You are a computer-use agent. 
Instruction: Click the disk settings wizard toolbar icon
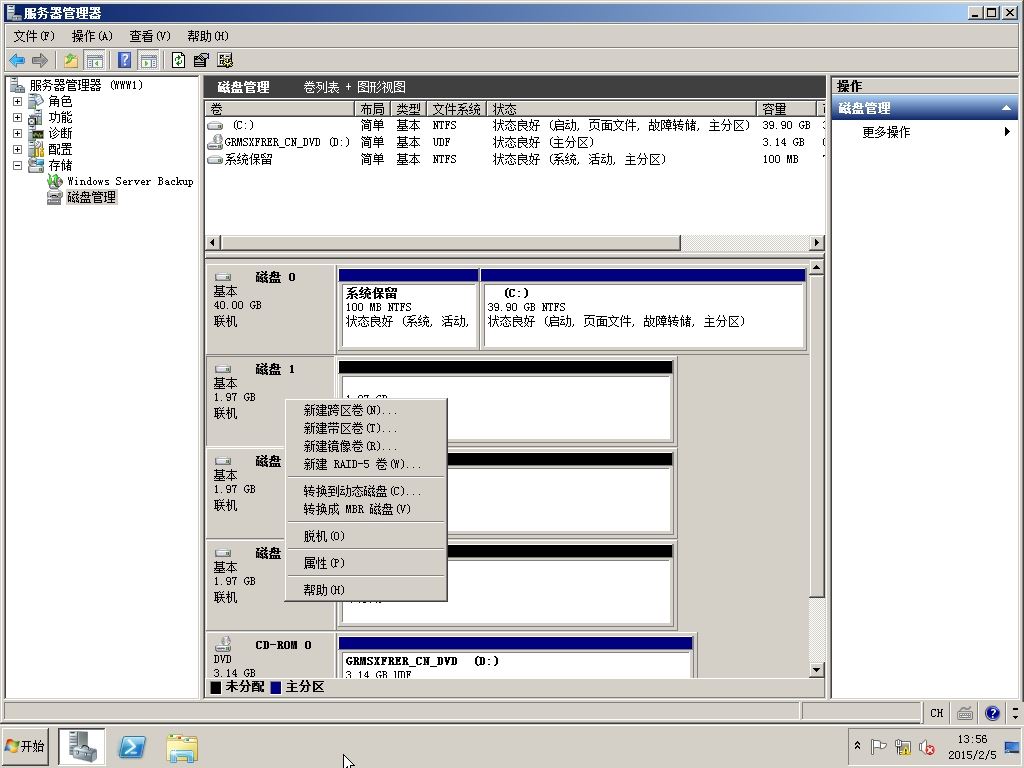coord(225,61)
